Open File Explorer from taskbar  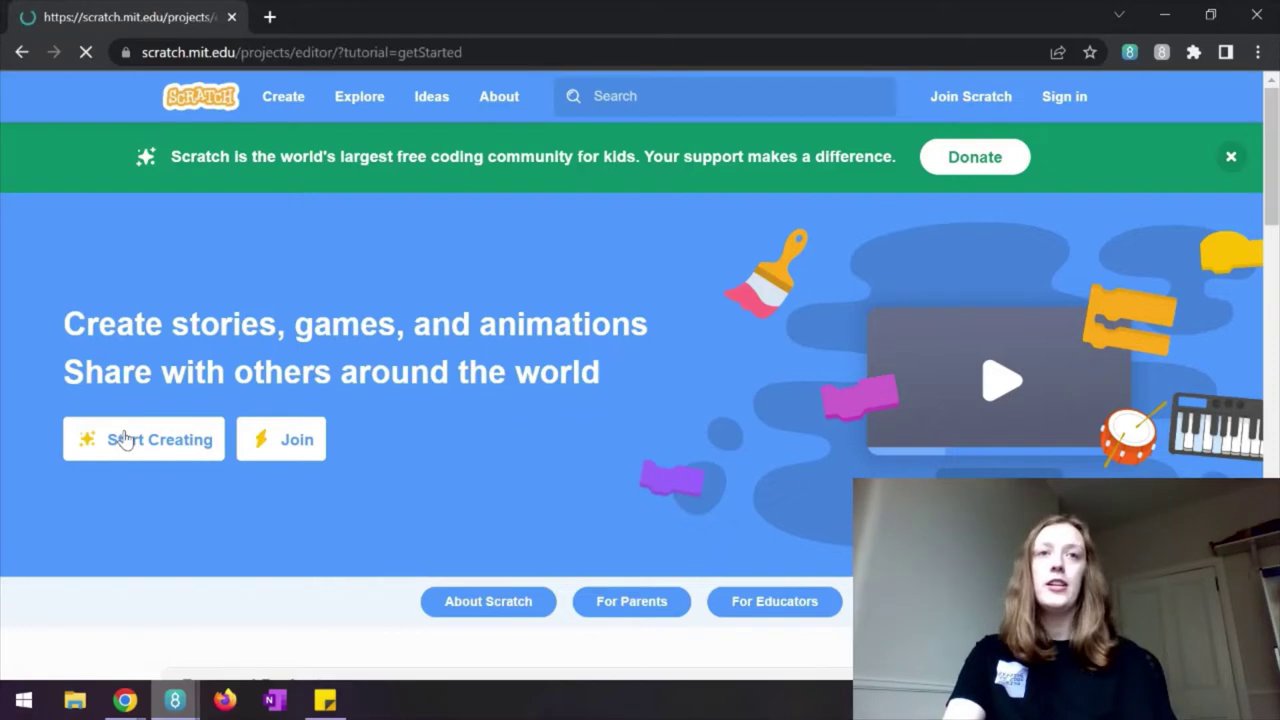pyautogui.click(x=75, y=700)
